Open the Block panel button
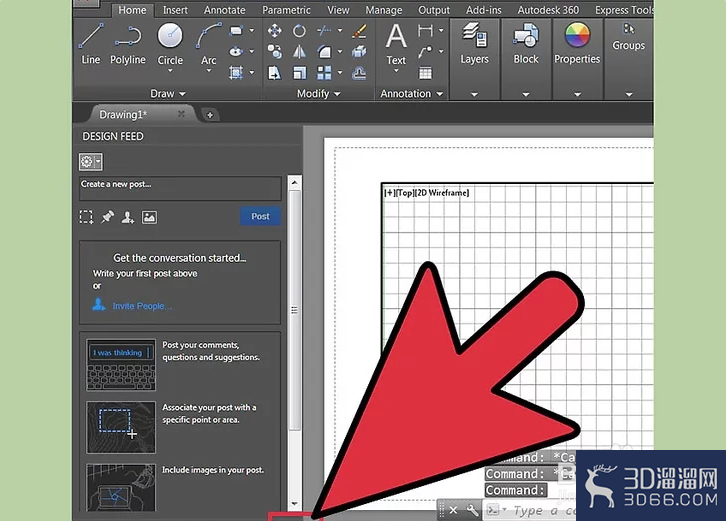This screenshot has height=521, width=726. point(526,43)
